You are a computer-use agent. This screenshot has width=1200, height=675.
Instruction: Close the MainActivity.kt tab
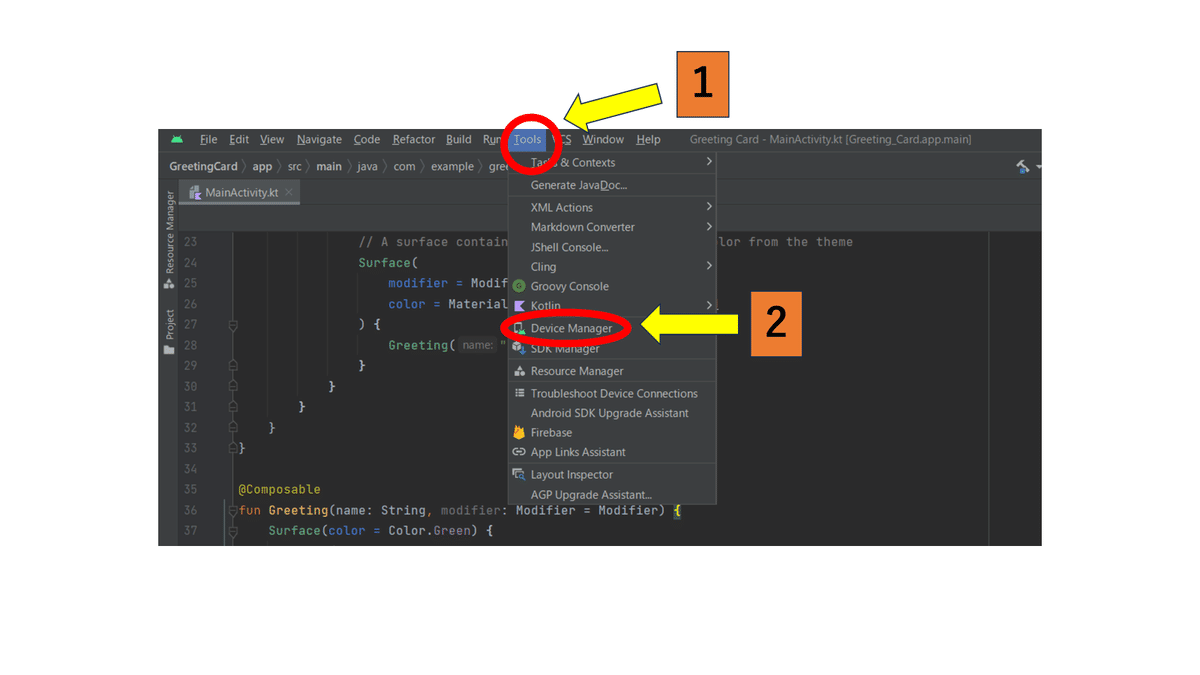coord(289,193)
